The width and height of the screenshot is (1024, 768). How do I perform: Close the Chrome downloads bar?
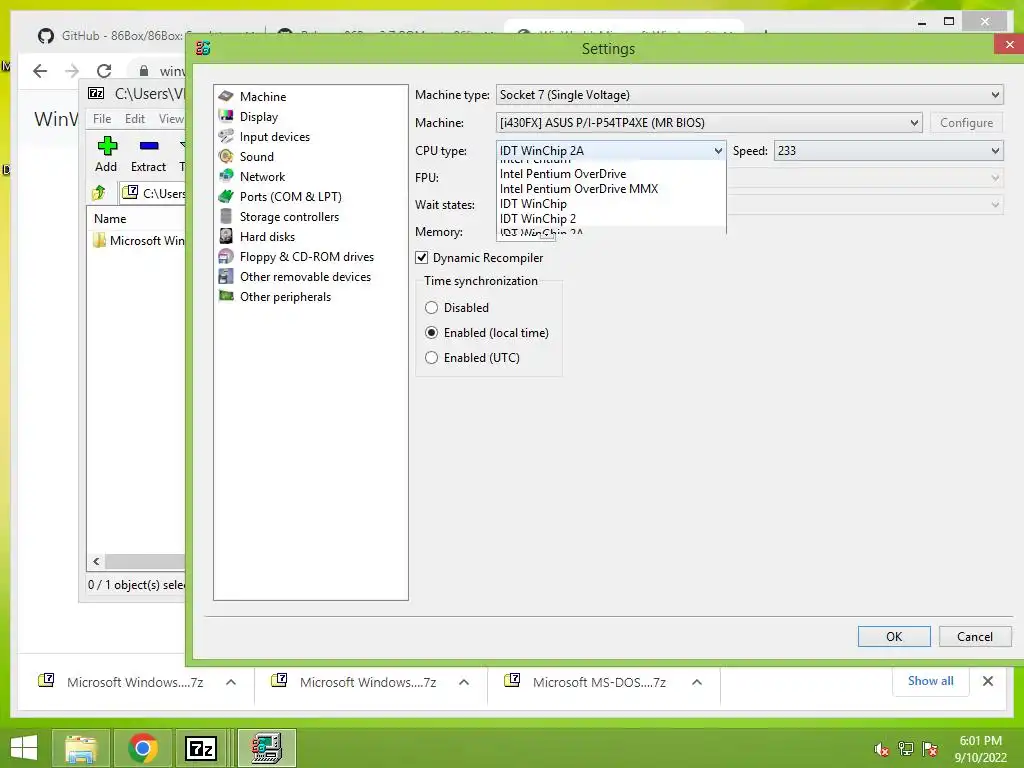coord(988,681)
